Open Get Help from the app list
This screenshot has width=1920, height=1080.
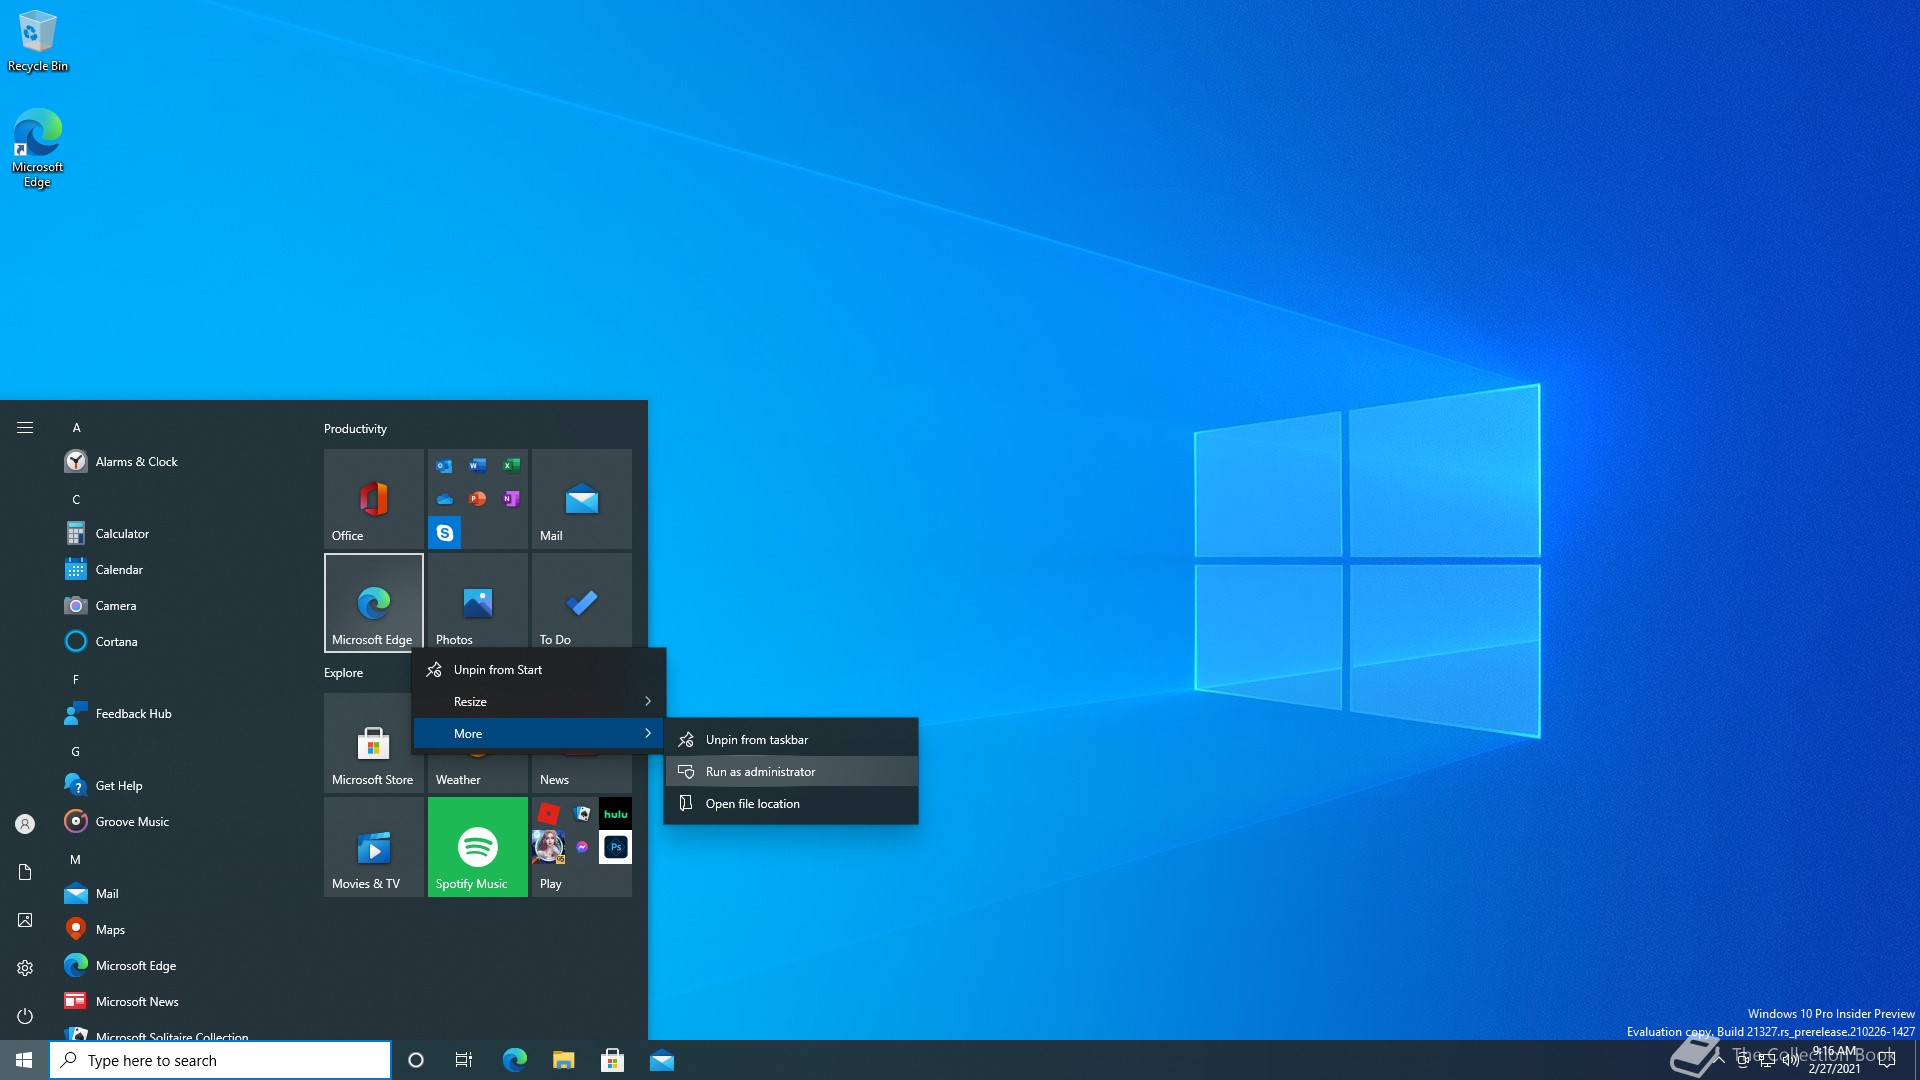point(180,785)
